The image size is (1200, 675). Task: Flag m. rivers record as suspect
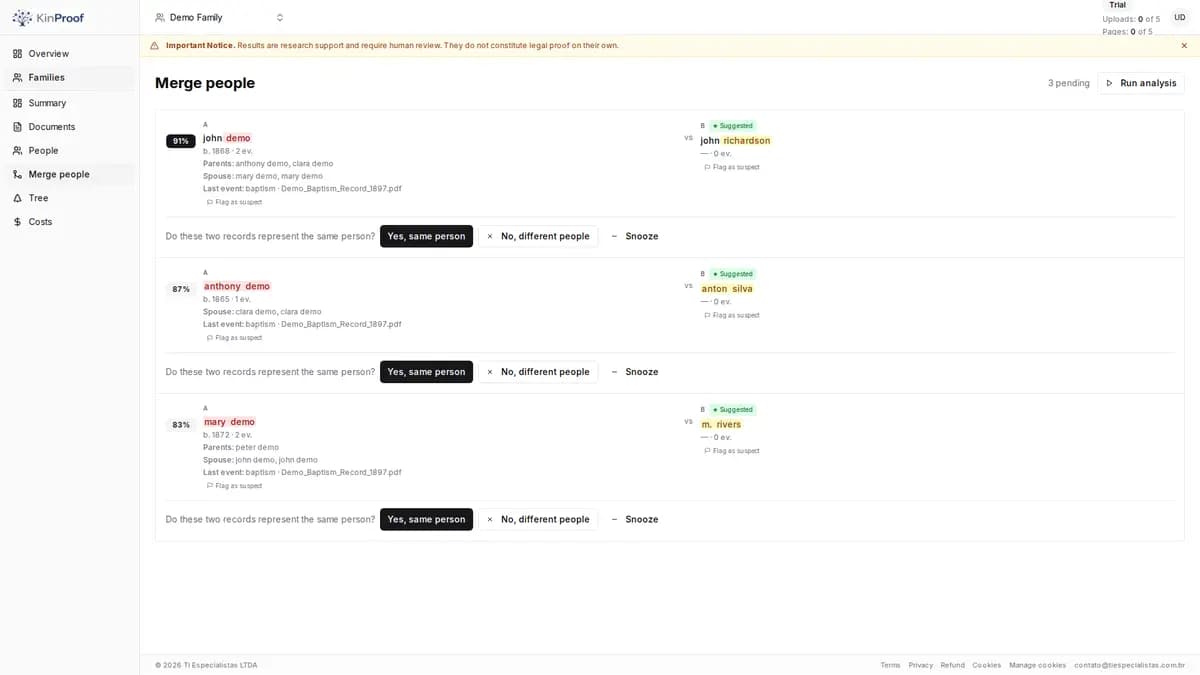pos(732,451)
